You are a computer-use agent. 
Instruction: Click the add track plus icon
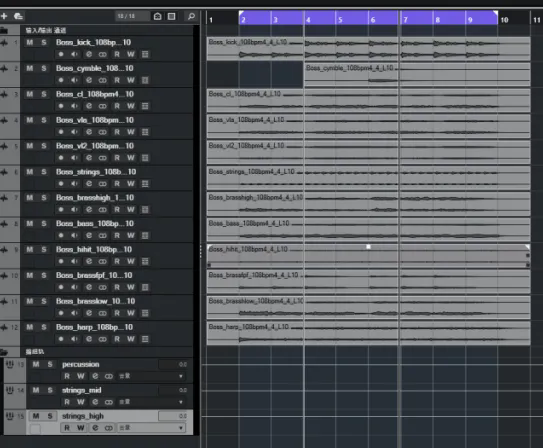tap(4, 16)
